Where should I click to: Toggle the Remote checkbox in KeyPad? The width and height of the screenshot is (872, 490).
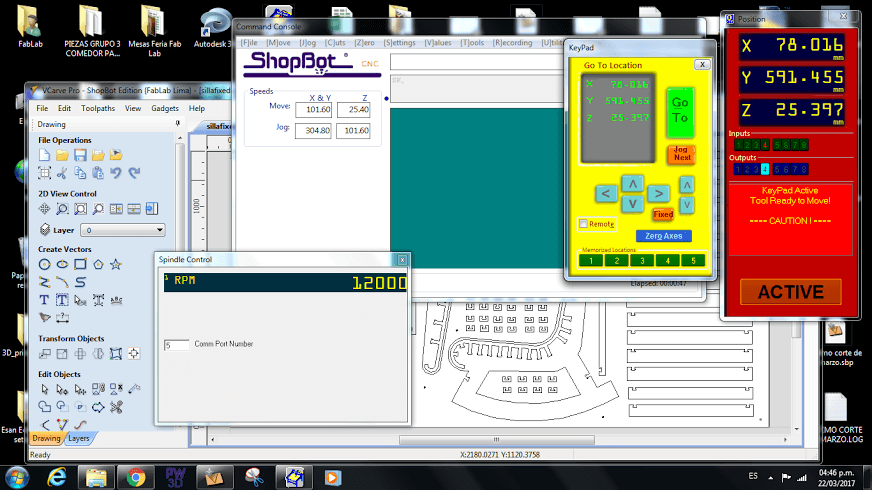click(583, 224)
